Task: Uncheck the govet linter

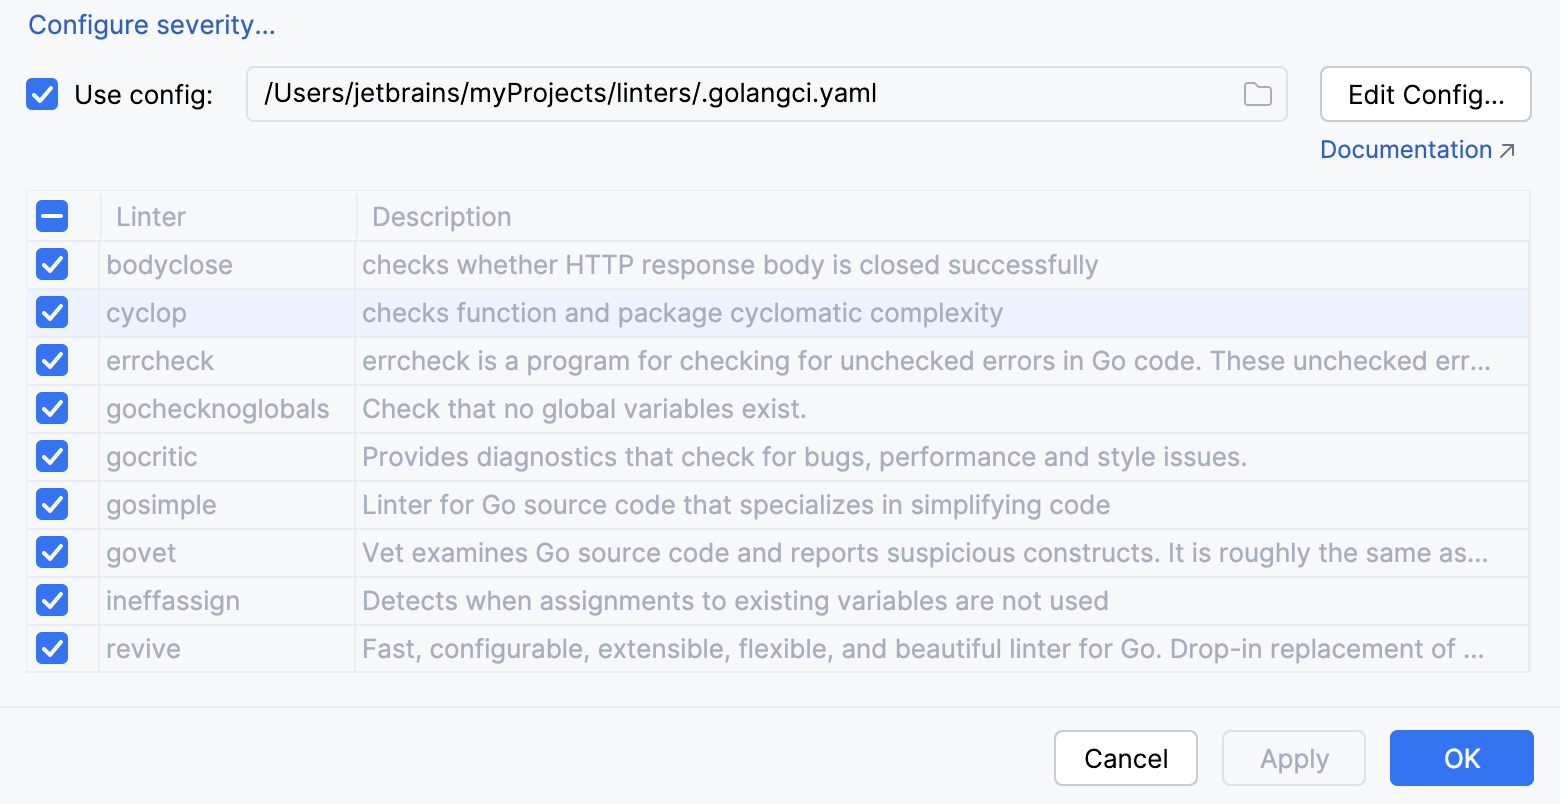Action: 52,552
